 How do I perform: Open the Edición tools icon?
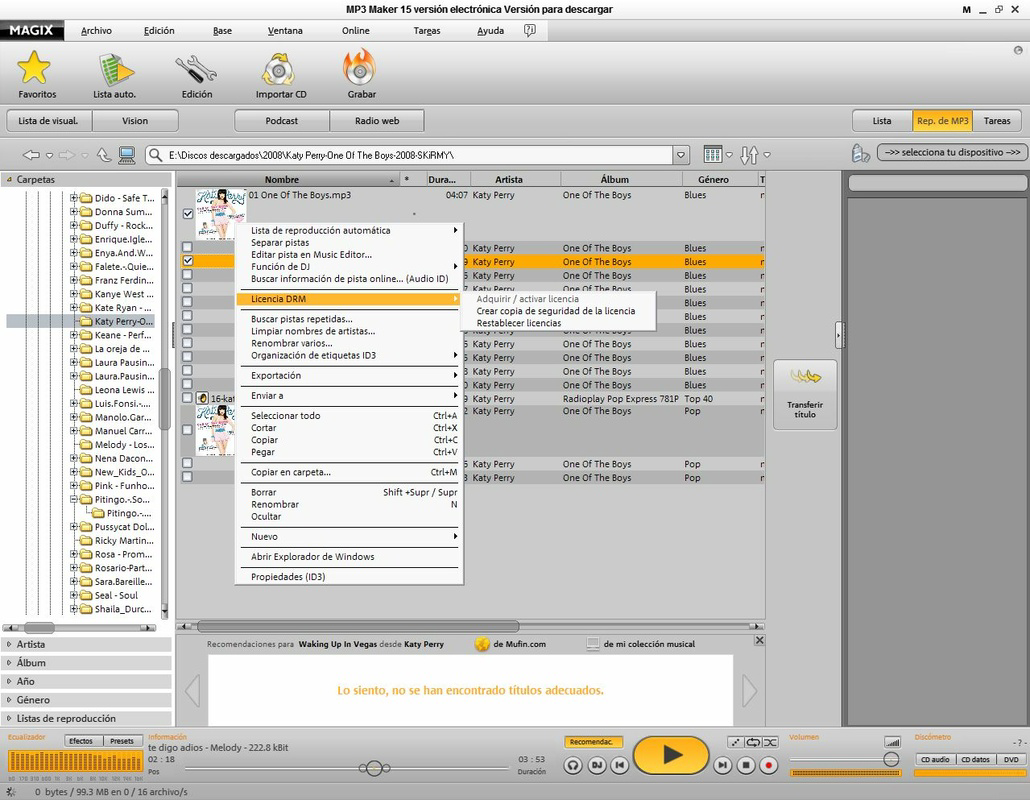click(x=196, y=70)
